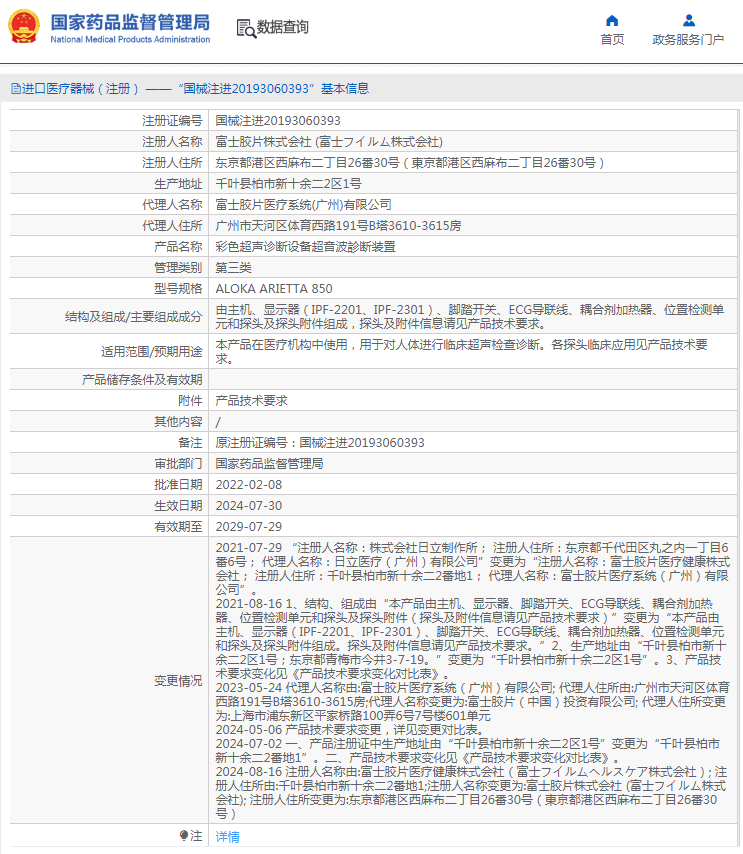Select the 2023-05-24 change record entry
The height and width of the screenshot is (854, 743).
click(472, 702)
